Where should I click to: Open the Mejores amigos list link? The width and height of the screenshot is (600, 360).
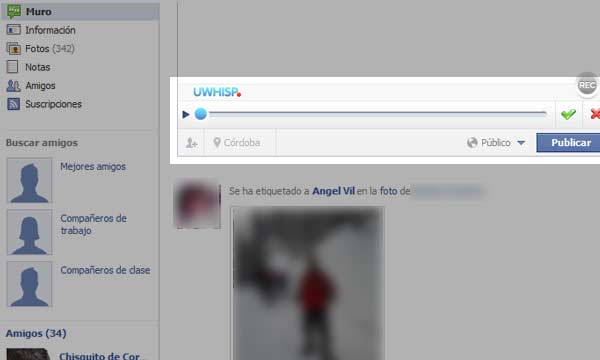click(93, 167)
